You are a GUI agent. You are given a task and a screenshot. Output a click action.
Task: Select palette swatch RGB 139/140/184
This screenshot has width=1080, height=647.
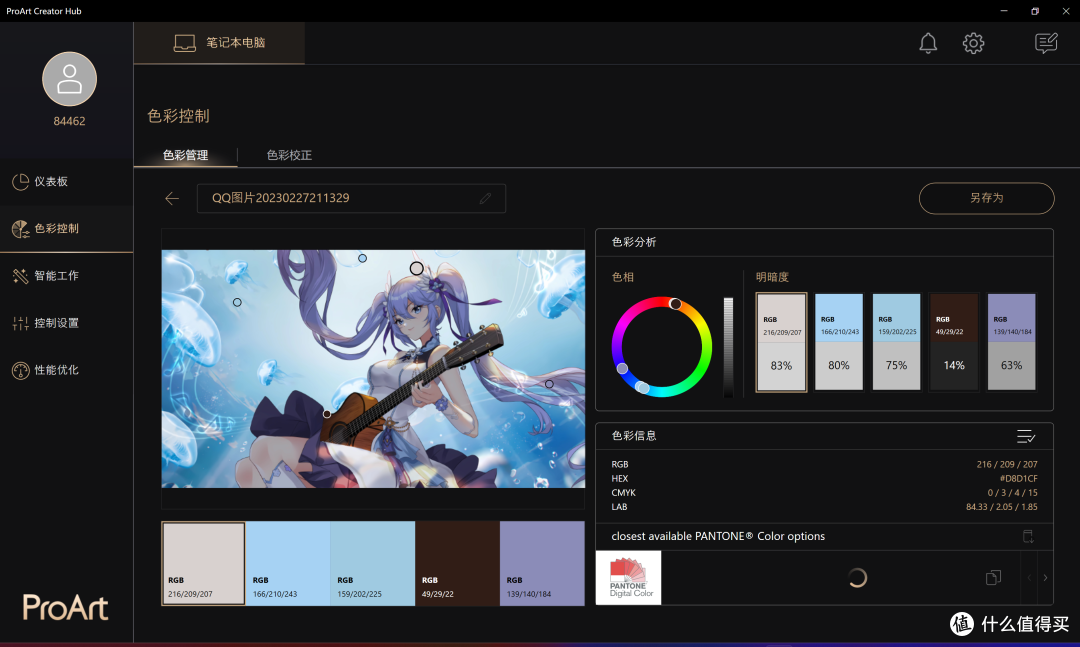pyautogui.click(x=542, y=564)
